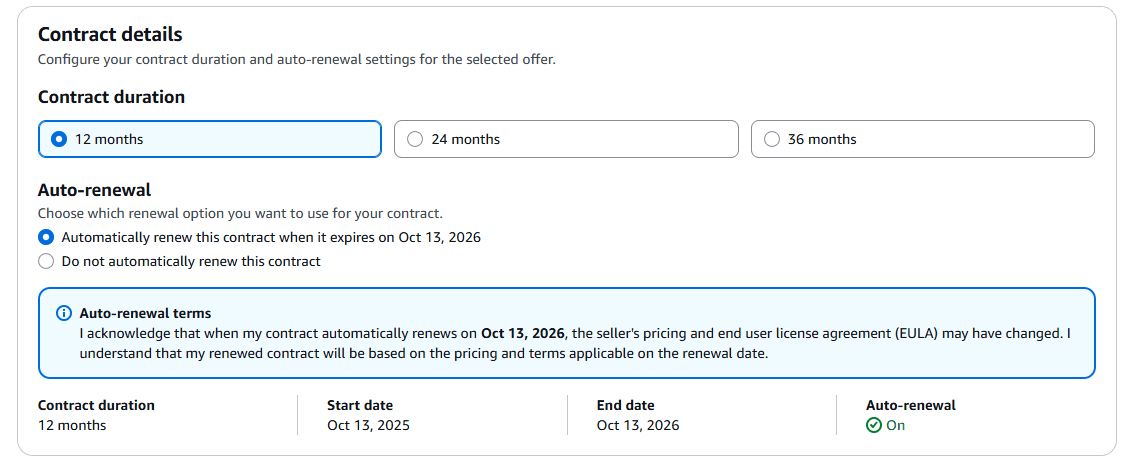The image size is (1139, 460).
Task: Click the End date value in summary
Action: pyautogui.click(x=637, y=425)
